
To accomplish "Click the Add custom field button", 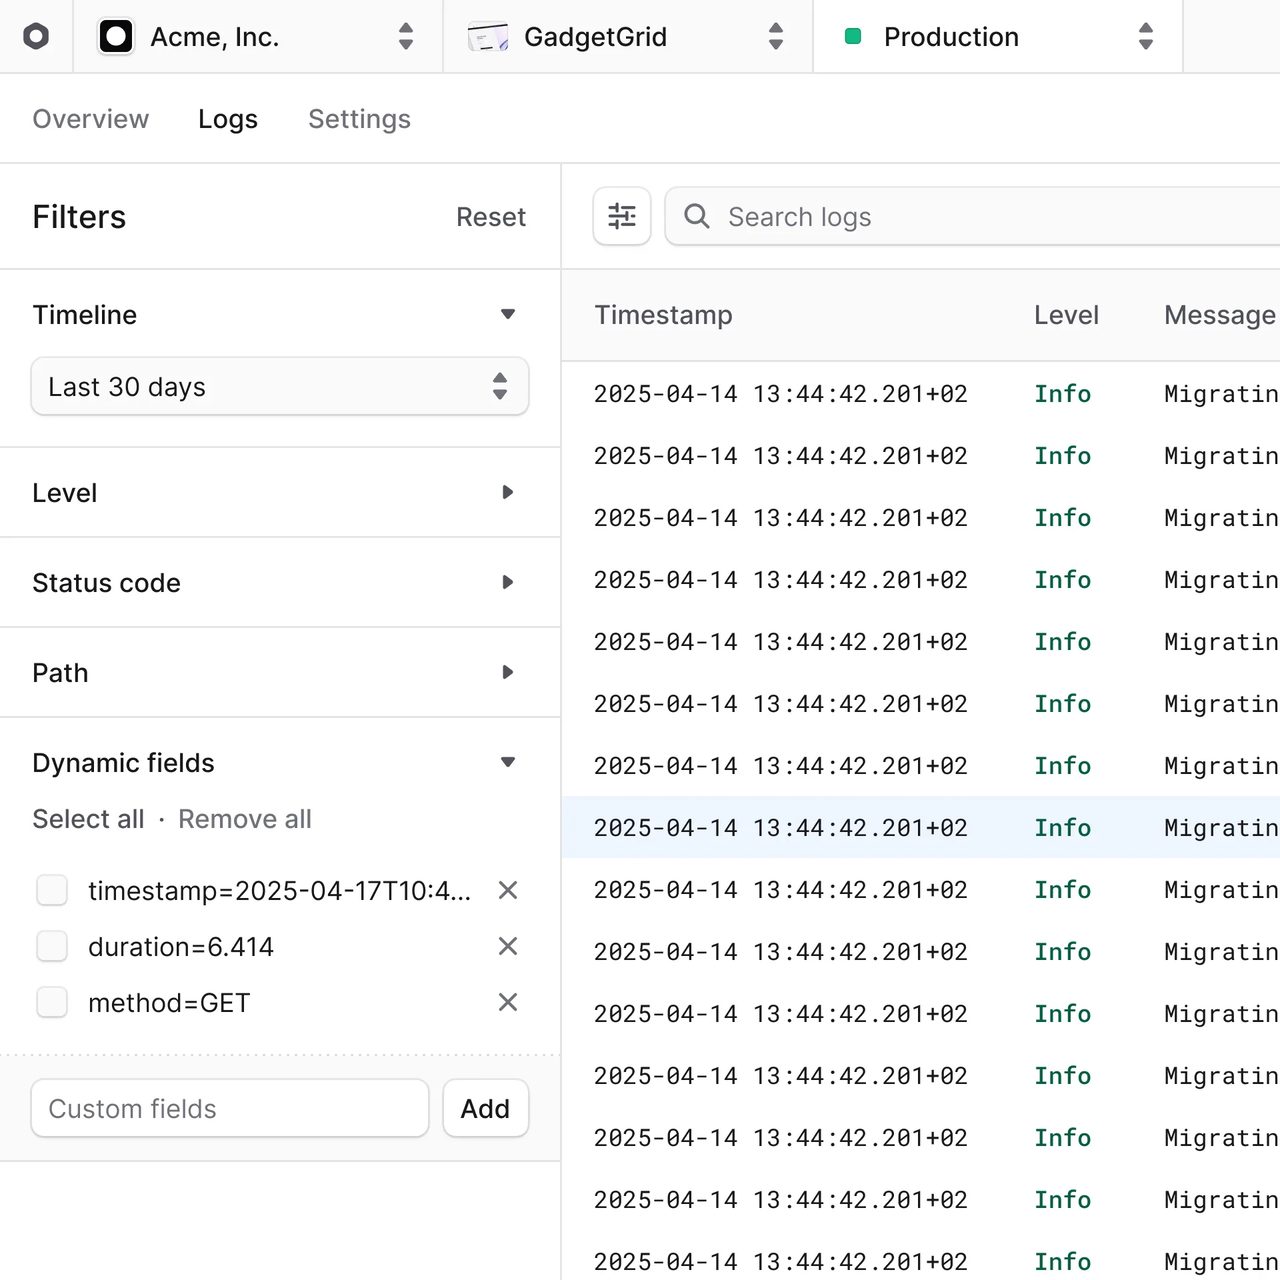I will [x=486, y=1108].
